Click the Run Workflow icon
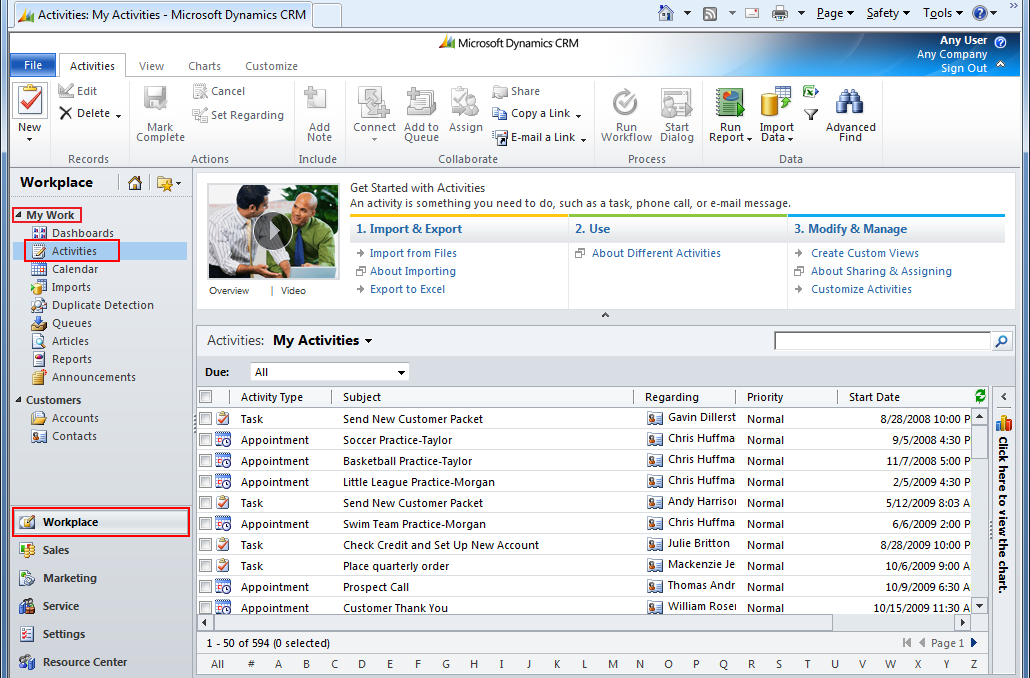Viewport: 1030px width, 678px height. point(626,102)
